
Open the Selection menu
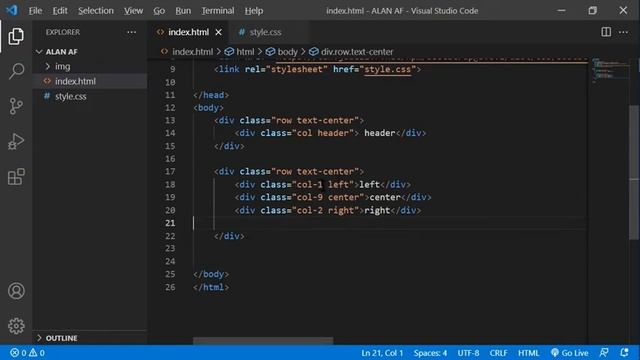point(96,11)
